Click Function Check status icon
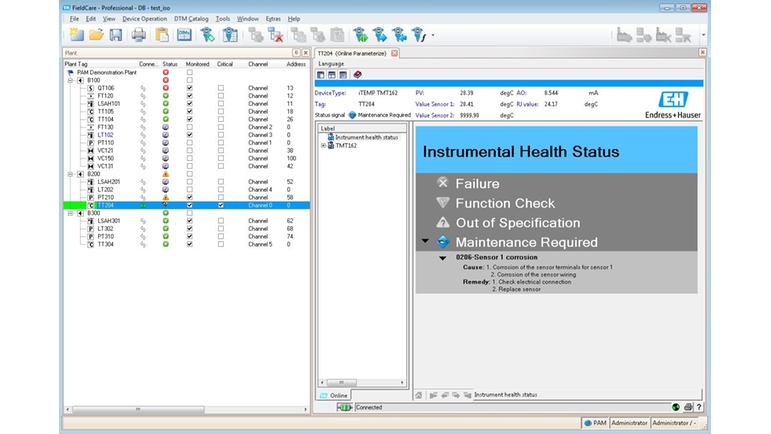The height and width of the screenshot is (434, 771). coord(443,203)
